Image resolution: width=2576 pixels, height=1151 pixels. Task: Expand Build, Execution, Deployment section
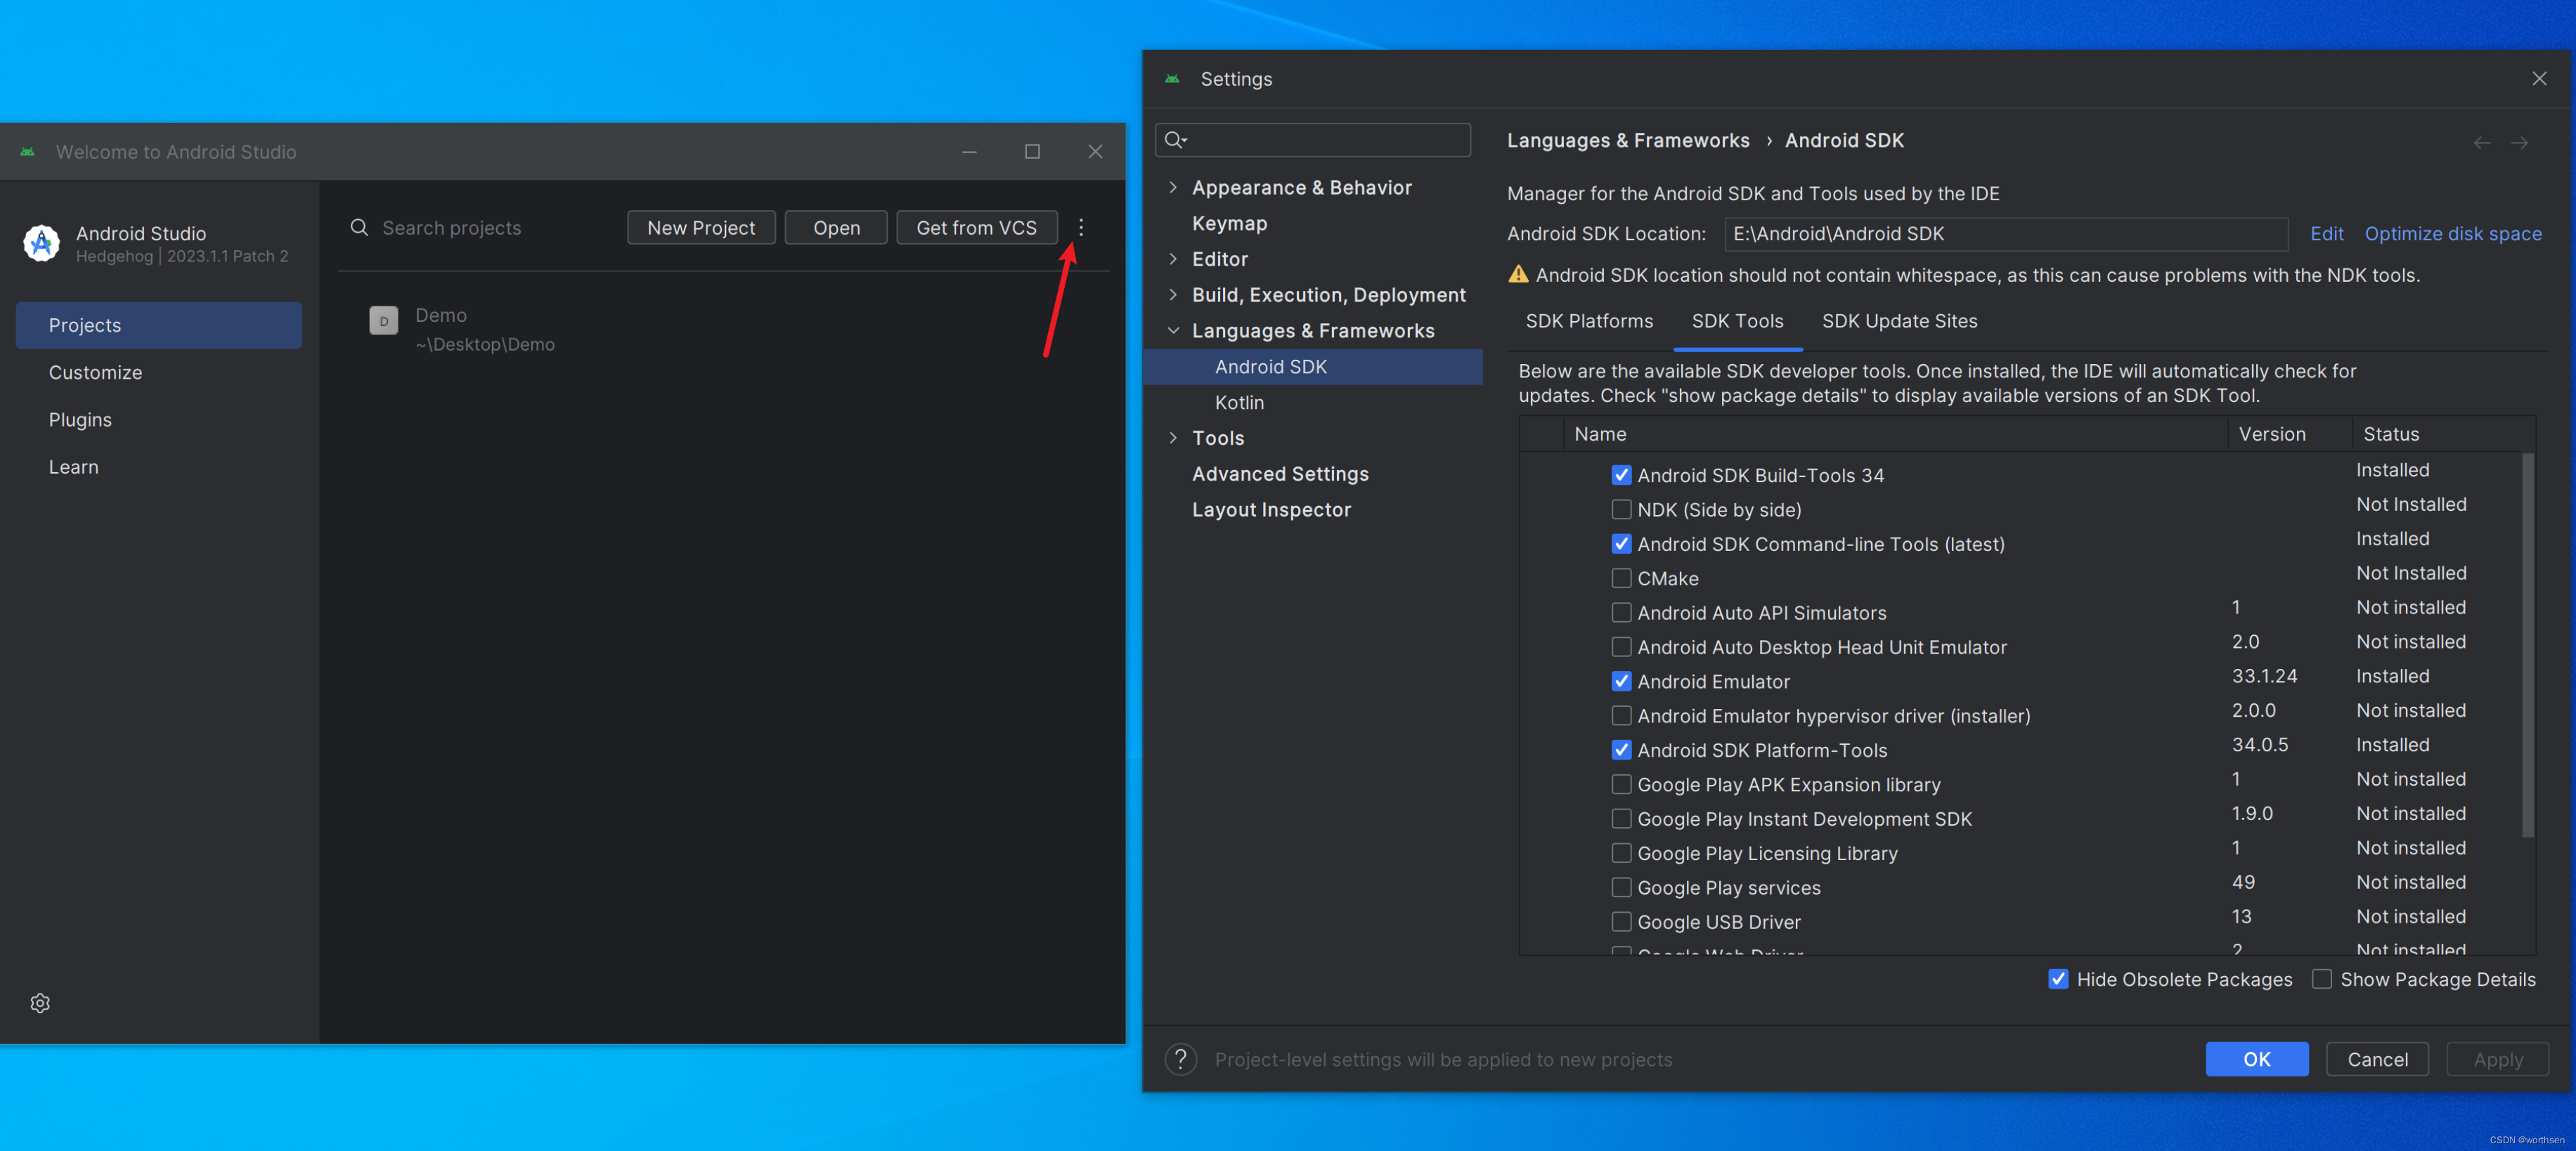pos(1173,294)
